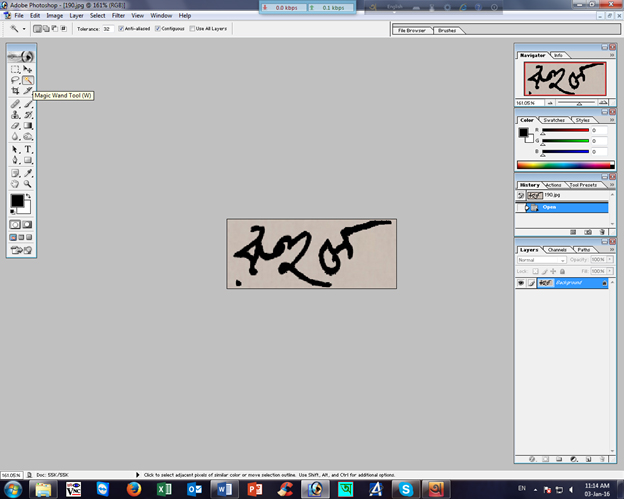Click Swap foreground and background colors
This screenshot has width=624, height=499.
(x=28, y=196)
